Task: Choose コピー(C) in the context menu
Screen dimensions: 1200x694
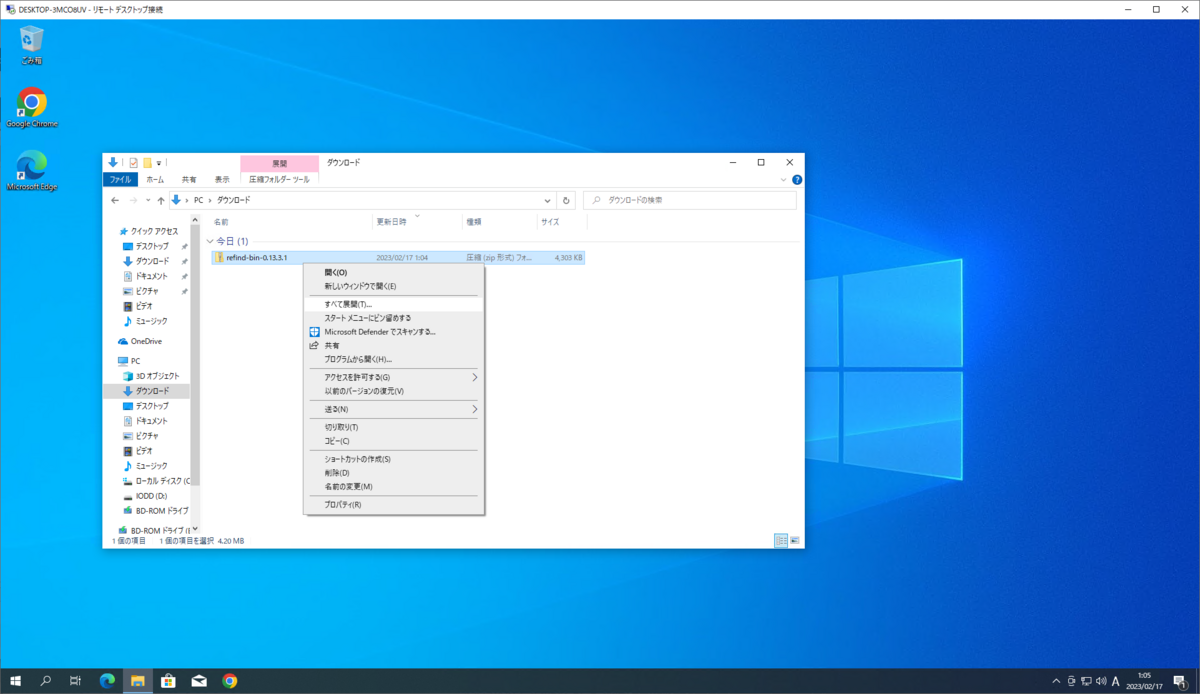Action: (x=394, y=441)
